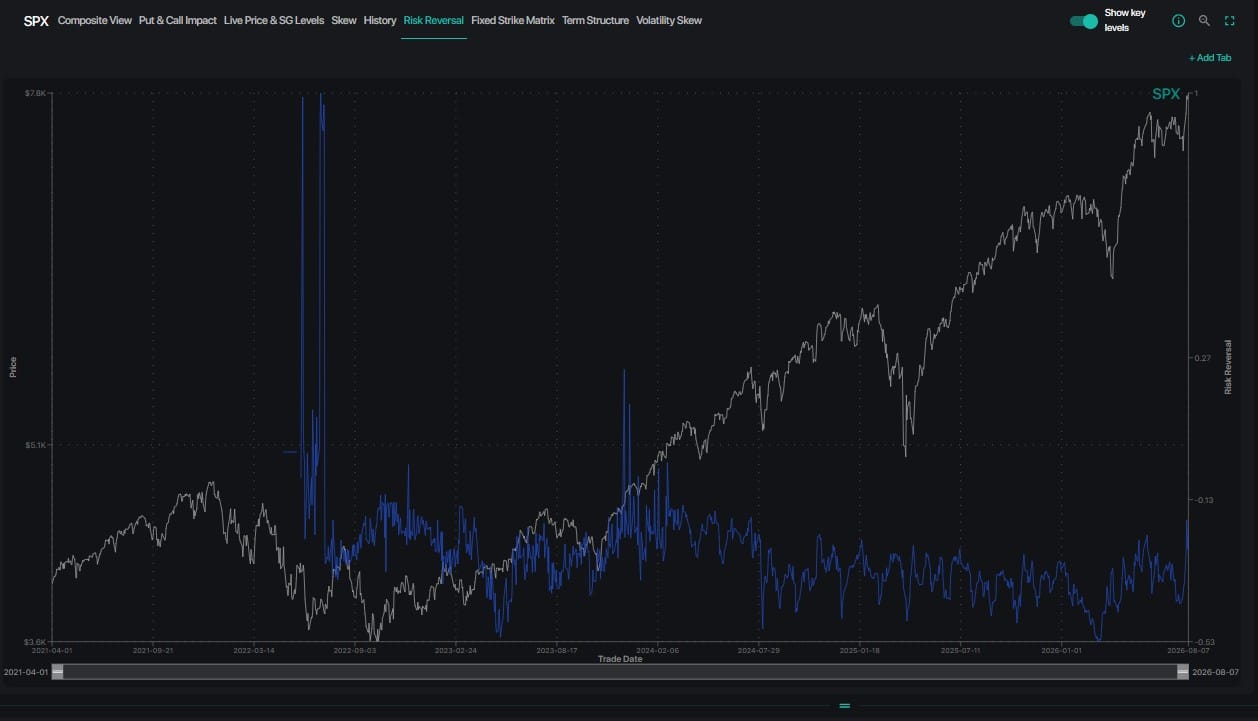1258x721 pixels.
Task: Click the 2025-01-18 x-axis date tick
Action: pyautogui.click(x=859, y=650)
